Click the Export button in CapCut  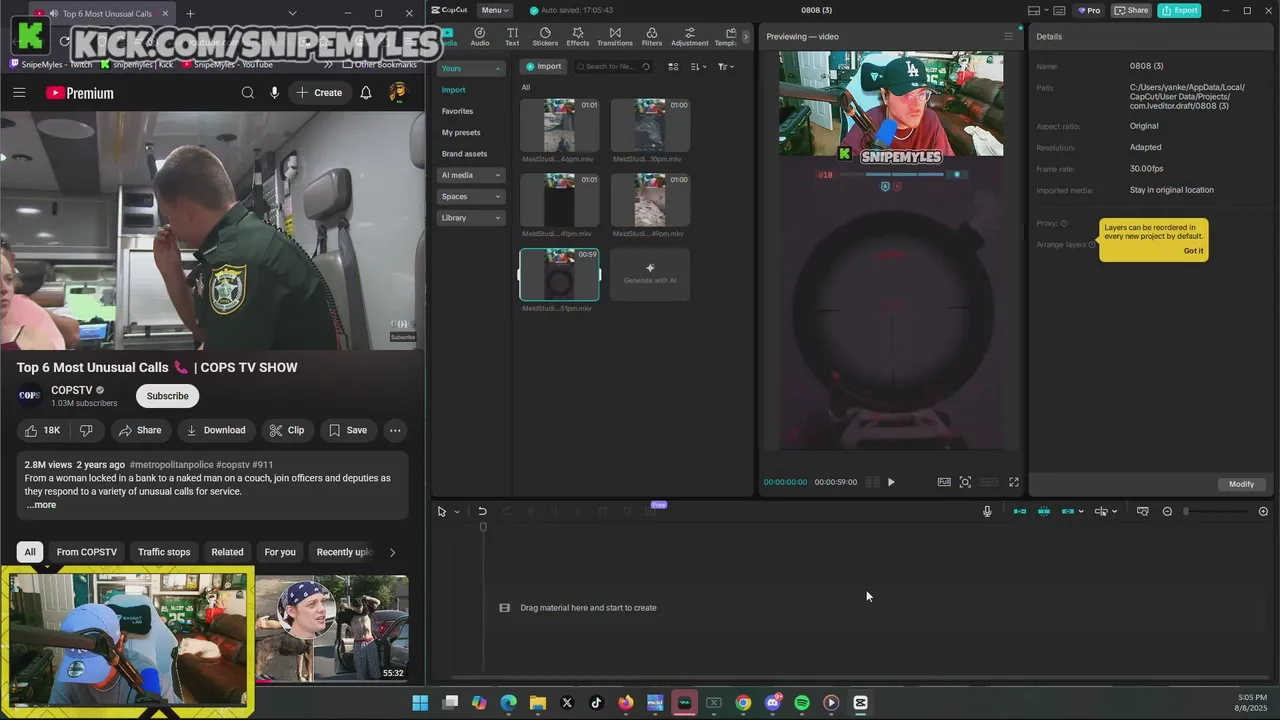pyautogui.click(x=1179, y=10)
